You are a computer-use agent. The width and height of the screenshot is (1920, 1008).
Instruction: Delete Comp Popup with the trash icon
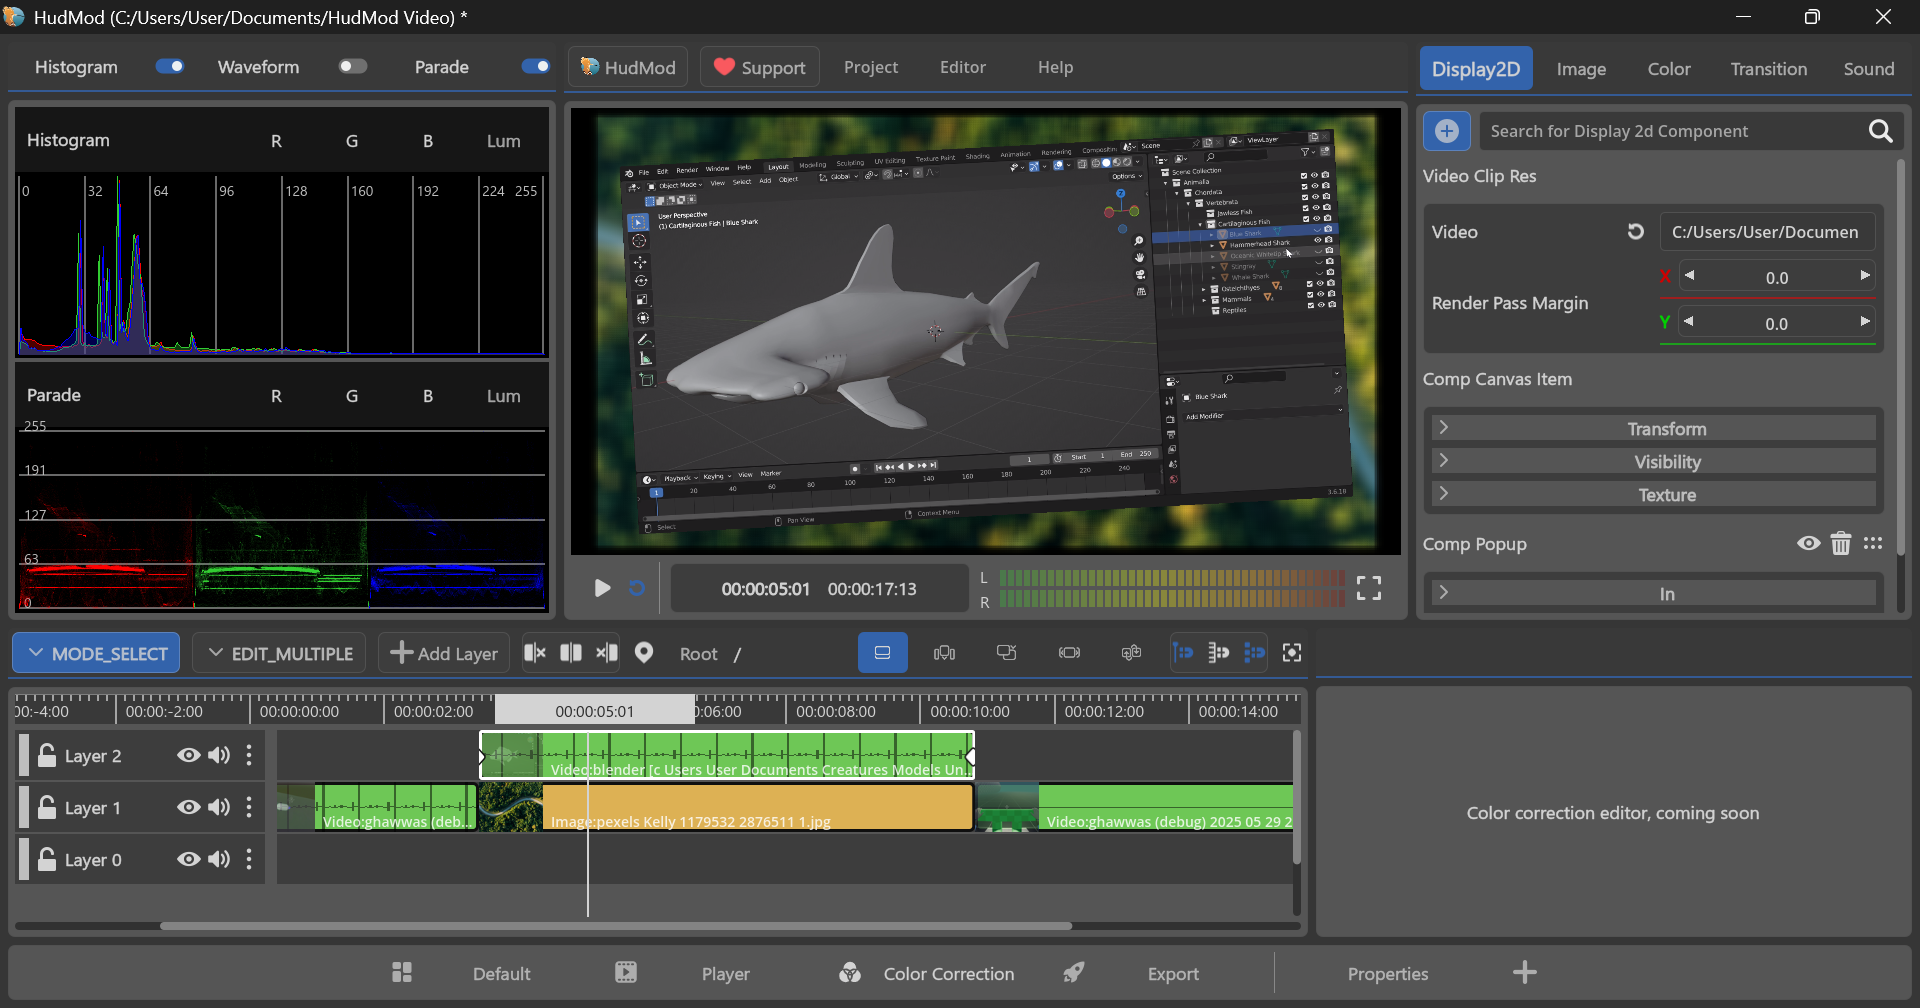pyautogui.click(x=1841, y=543)
